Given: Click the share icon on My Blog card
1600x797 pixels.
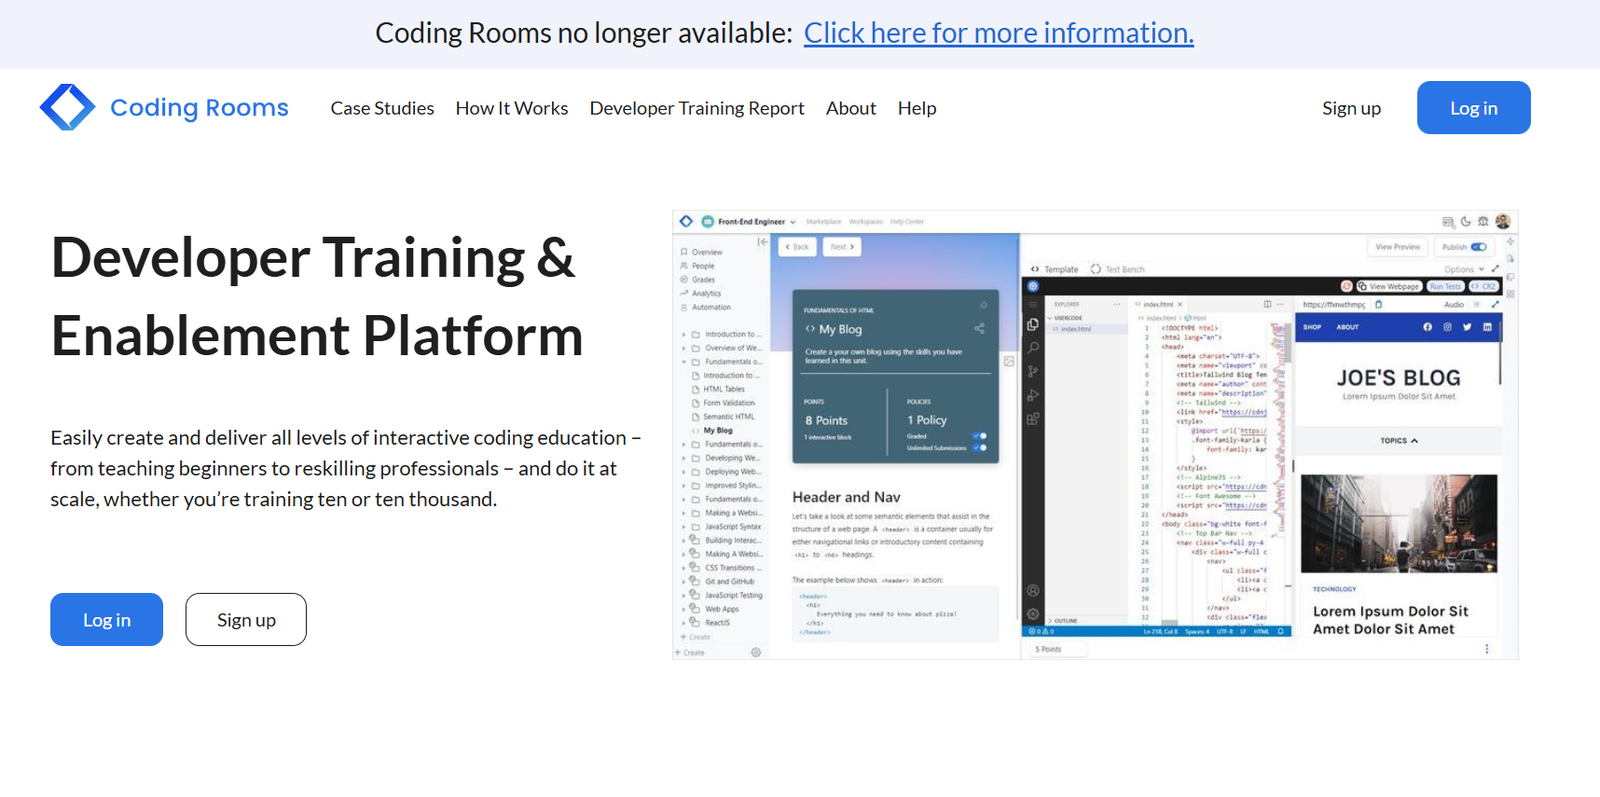Looking at the screenshot, I should pos(979,328).
